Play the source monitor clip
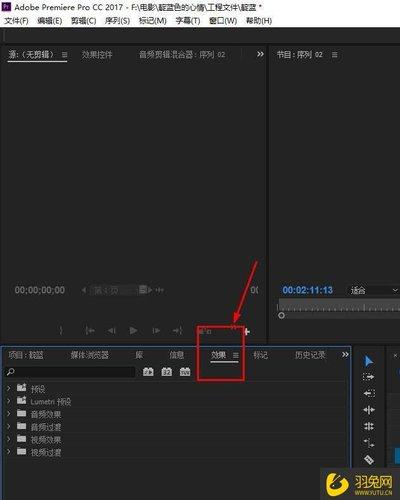 pos(133,330)
